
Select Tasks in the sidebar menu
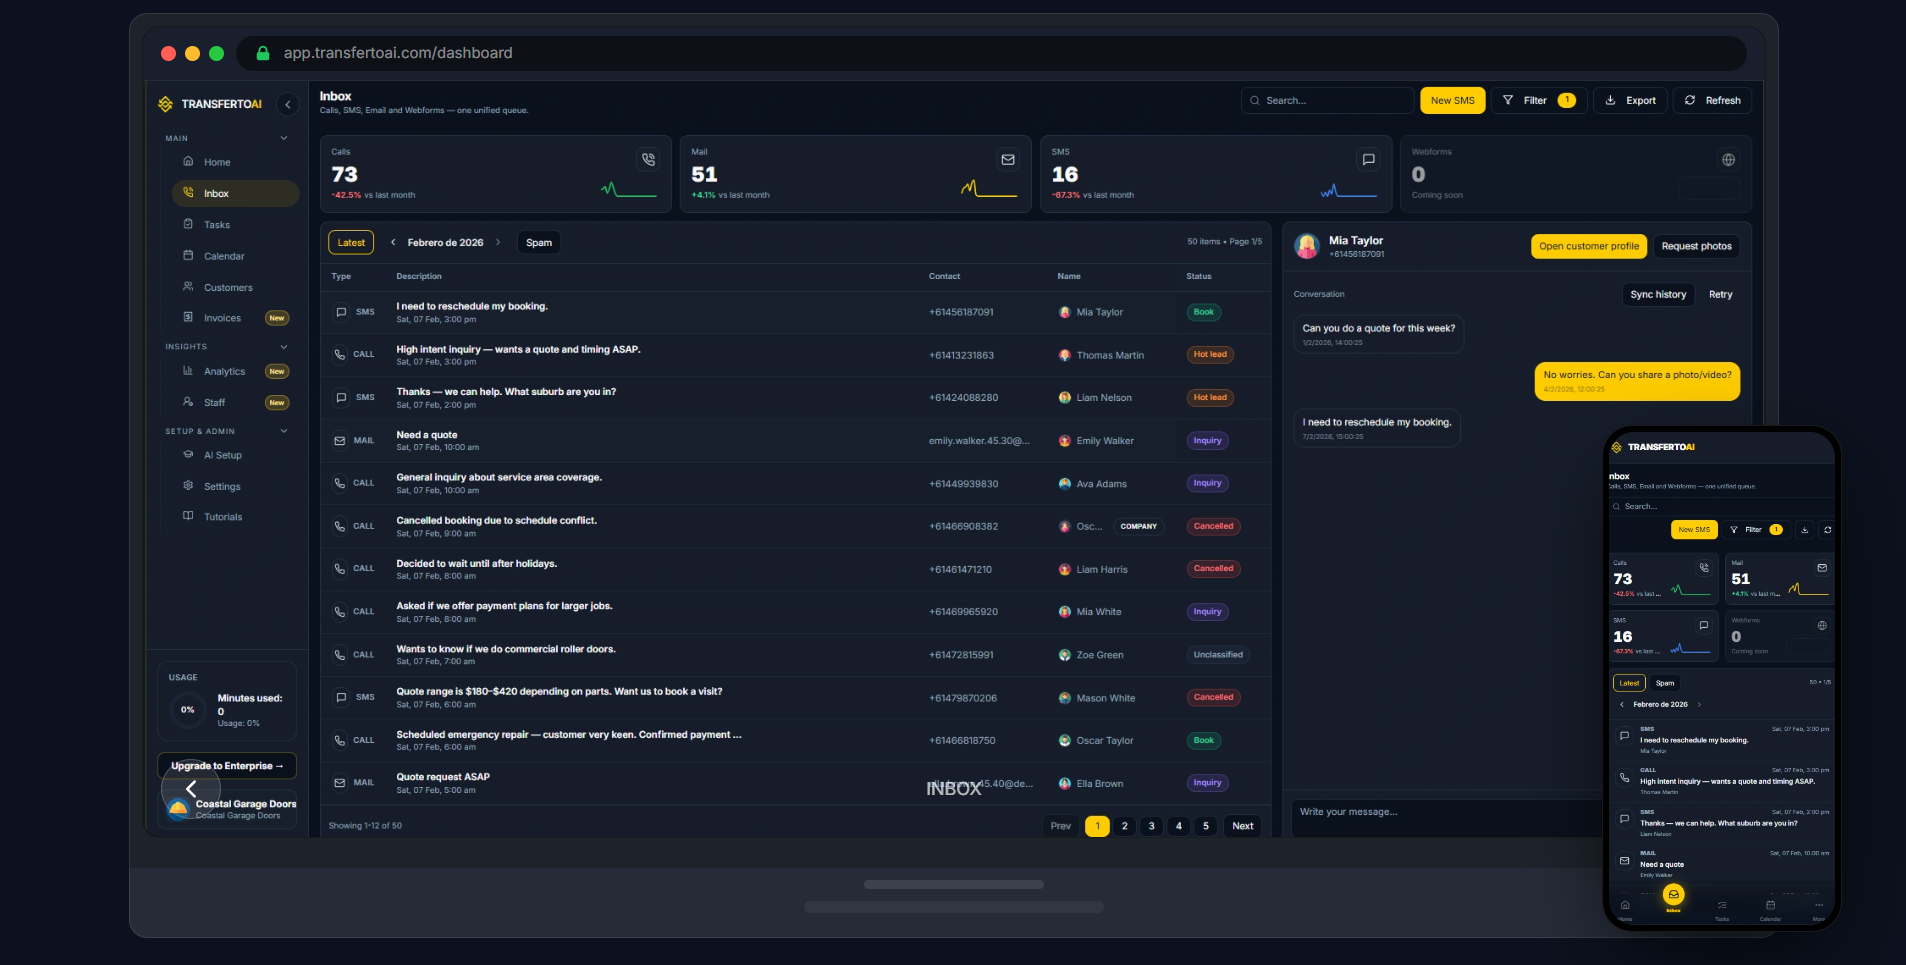click(217, 224)
